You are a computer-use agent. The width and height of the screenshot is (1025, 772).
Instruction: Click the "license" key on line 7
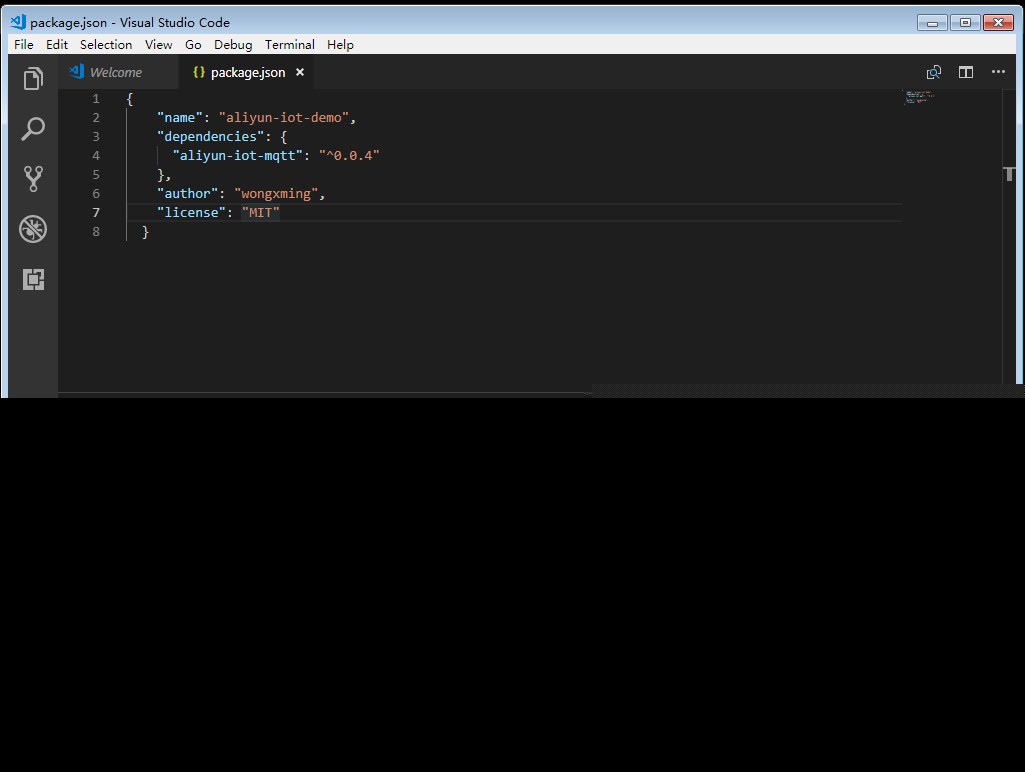pyautogui.click(x=191, y=212)
